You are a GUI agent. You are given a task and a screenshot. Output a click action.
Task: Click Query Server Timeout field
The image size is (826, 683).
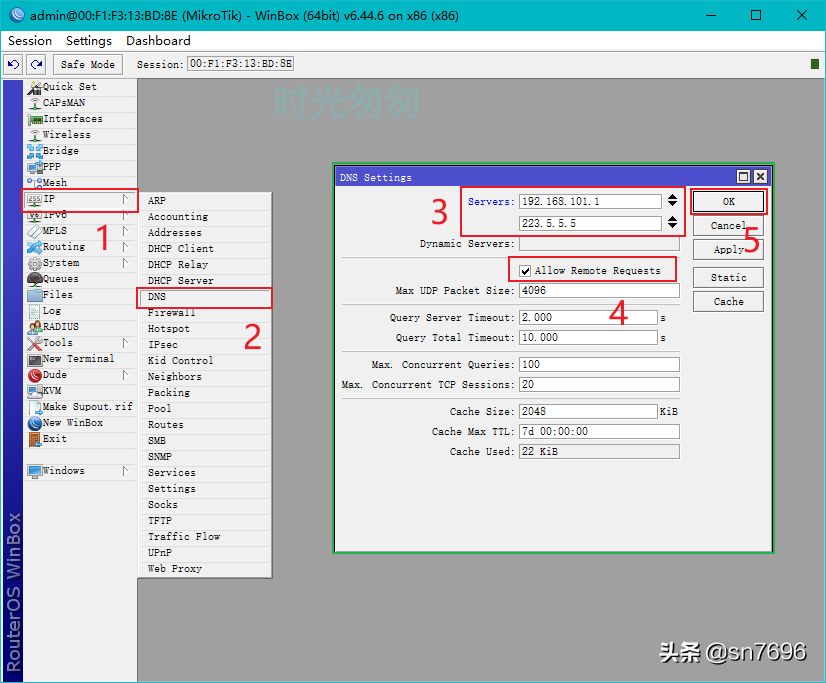pyautogui.click(x=588, y=318)
